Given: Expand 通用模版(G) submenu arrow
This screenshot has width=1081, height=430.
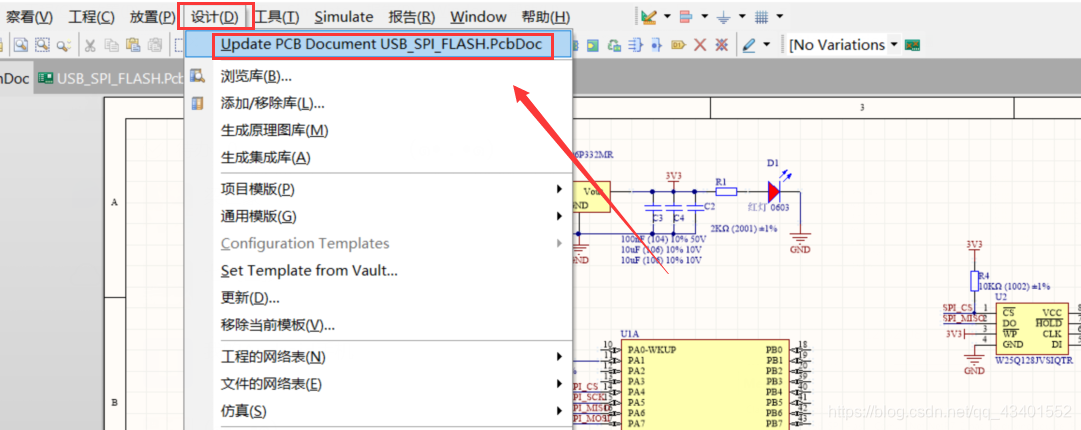Looking at the screenshot, I should click(560, 216).
